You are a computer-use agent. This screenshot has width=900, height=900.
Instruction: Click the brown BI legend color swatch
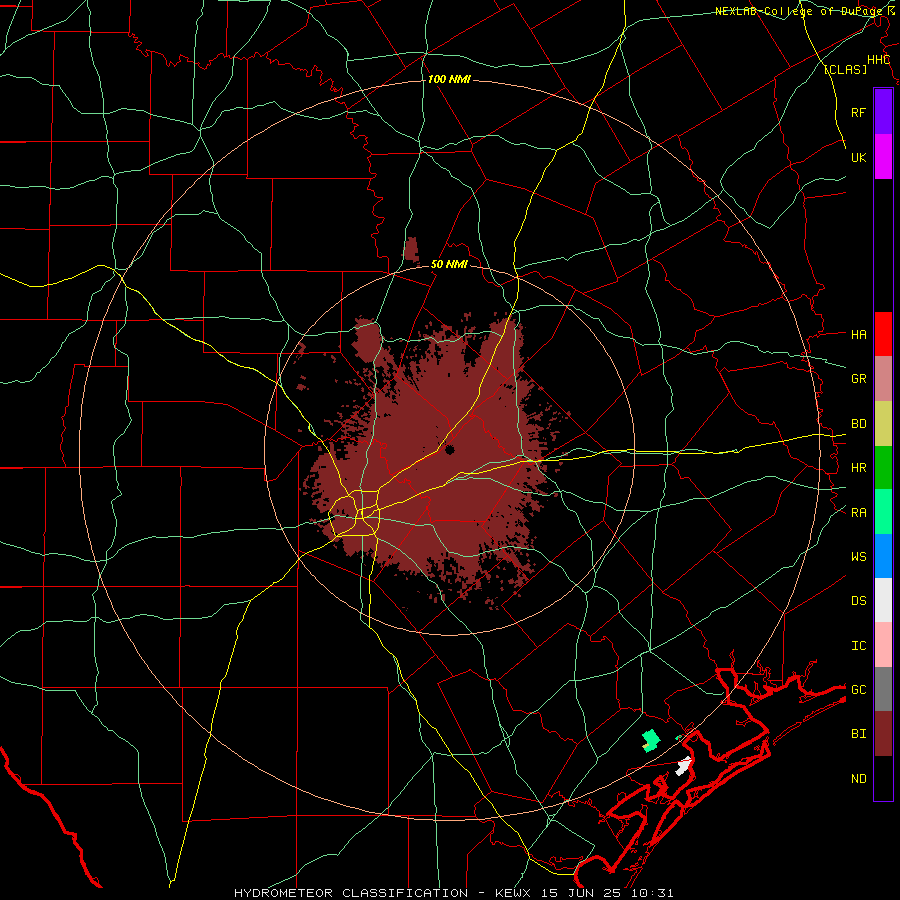pyautogui.click(x=883, y=734)
